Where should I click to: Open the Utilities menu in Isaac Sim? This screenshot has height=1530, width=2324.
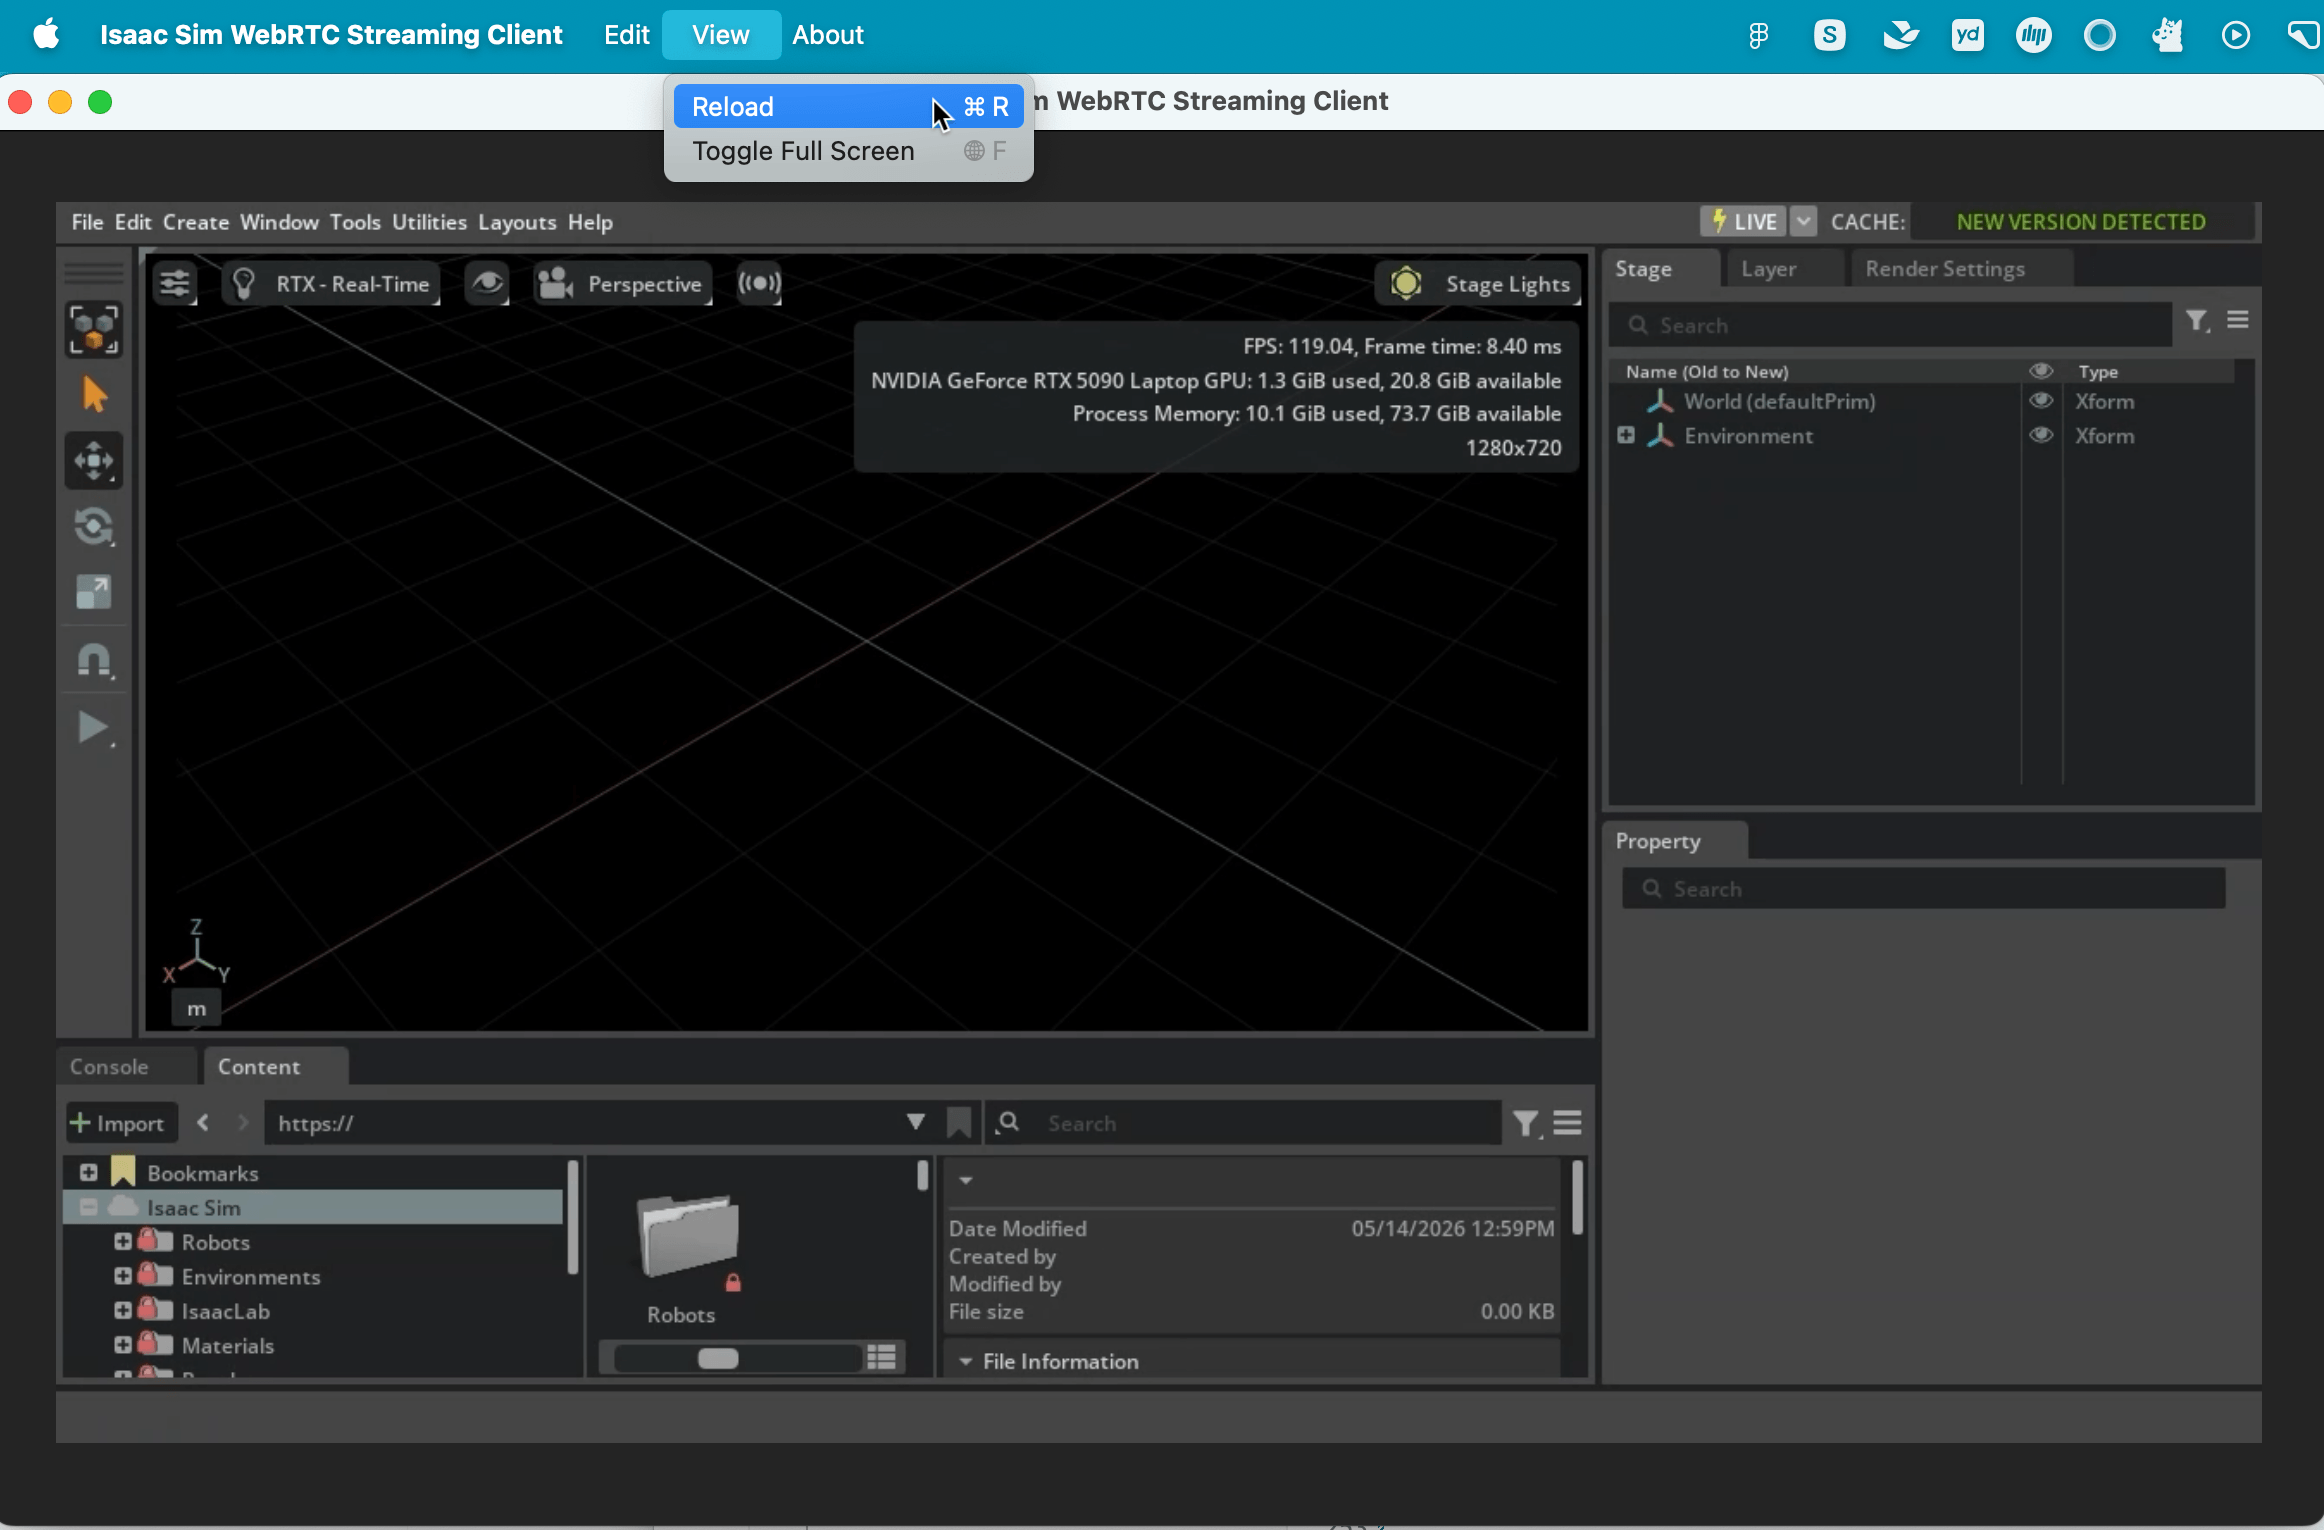[x=429, y=222]
